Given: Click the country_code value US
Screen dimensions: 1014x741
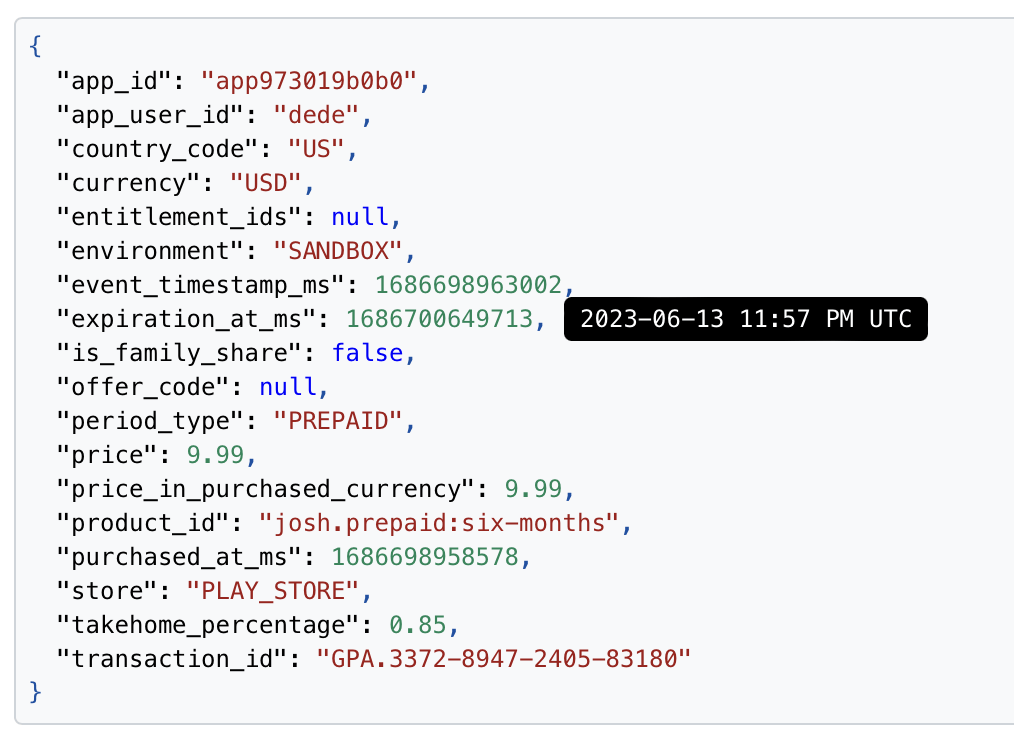Looking at the screenshot, I should (x=316, y=149).
